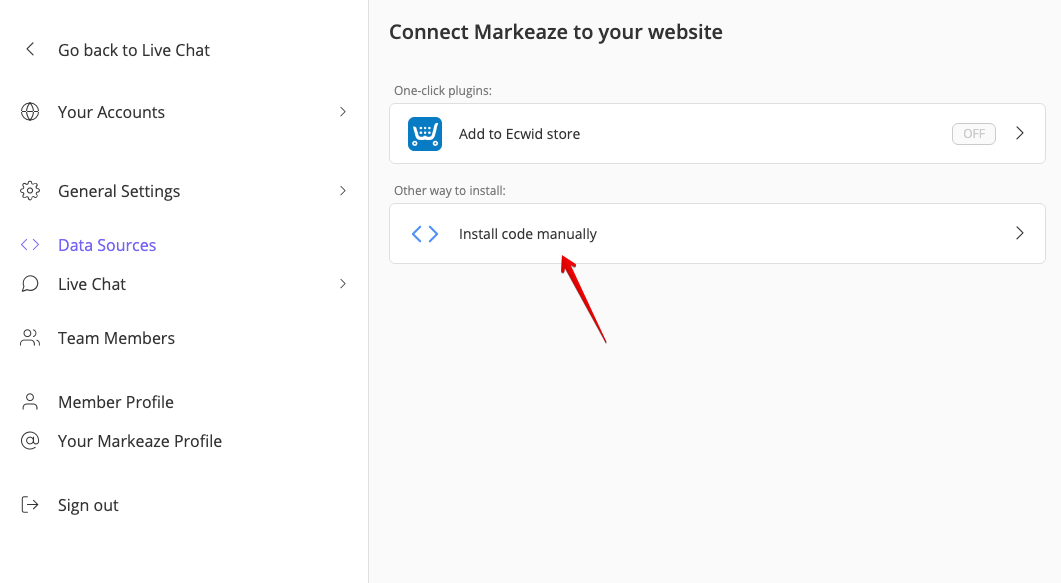Select Sign out
Screen dimensions: 1061x583
pyautogui.click(x=88, y=505)
